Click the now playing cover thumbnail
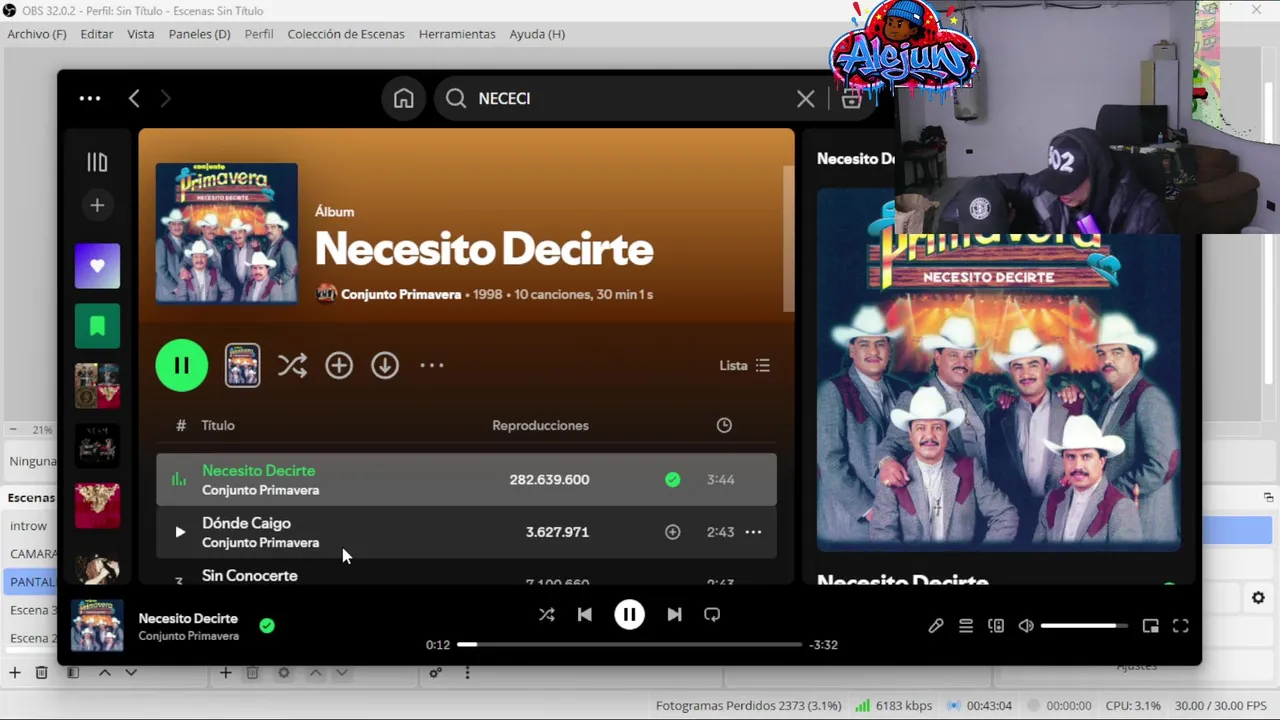 click(97, 626)
